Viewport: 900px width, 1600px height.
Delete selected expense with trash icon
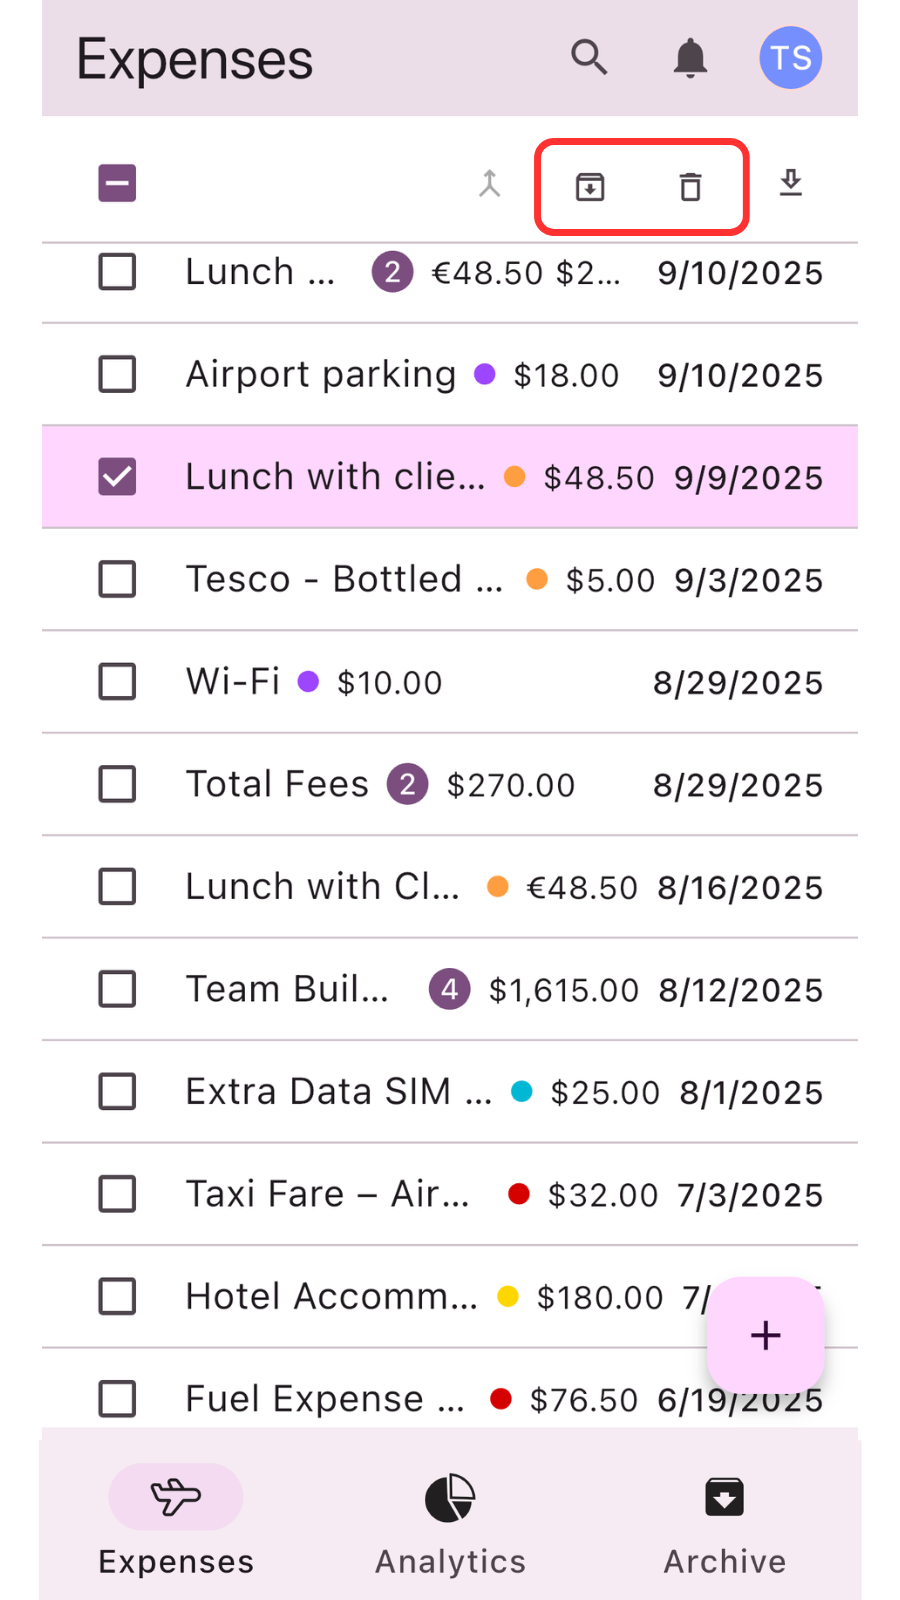tap(690, 187)
